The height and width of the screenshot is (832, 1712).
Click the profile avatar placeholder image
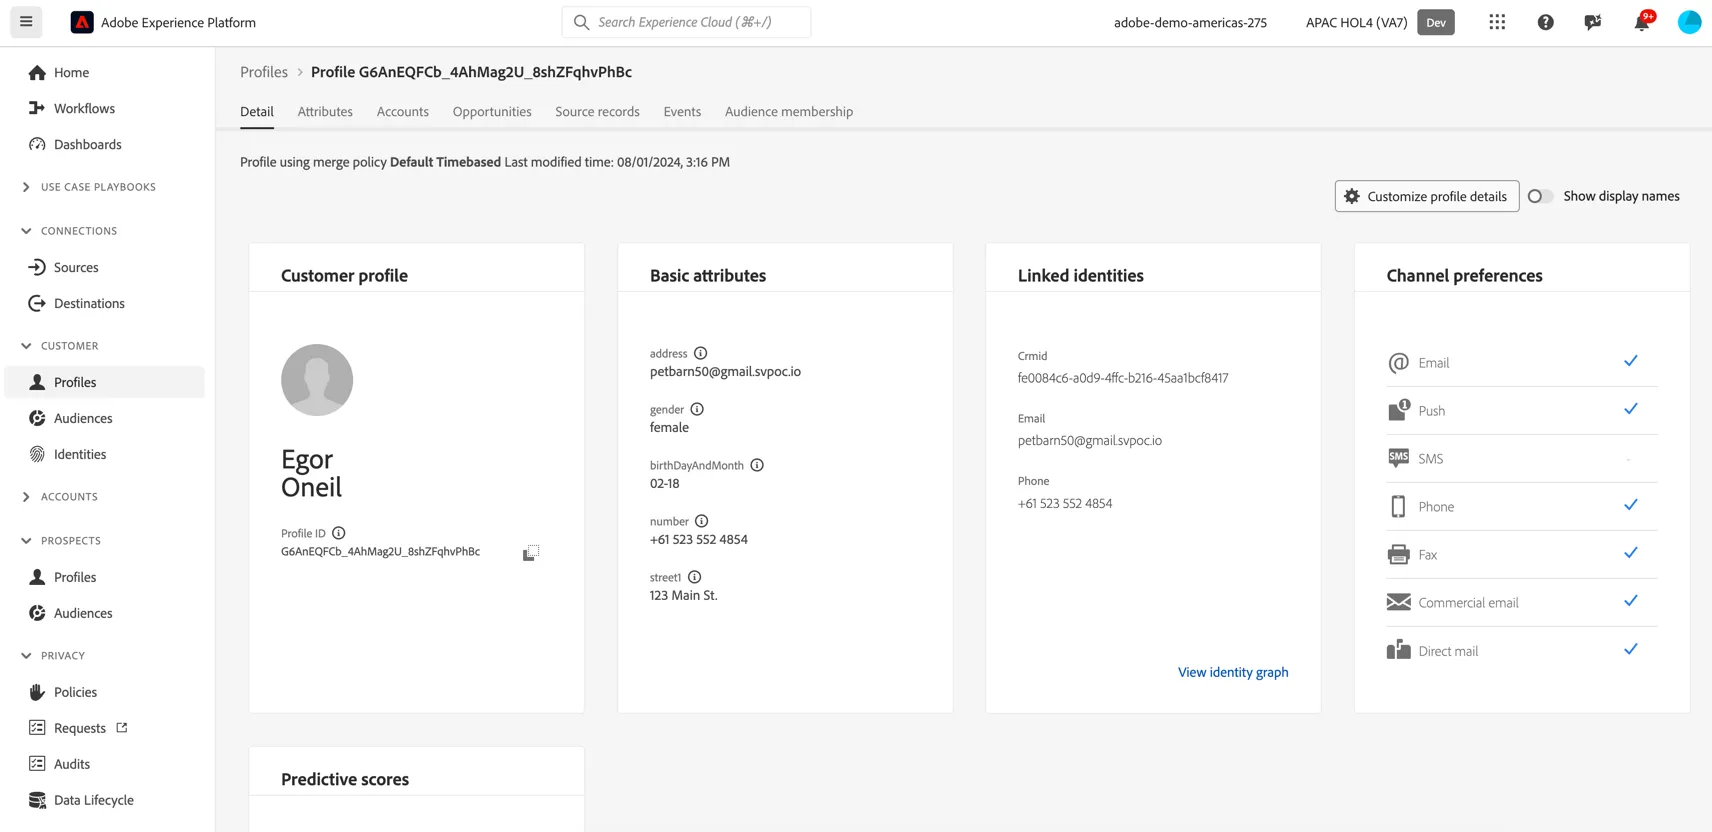click(317, 380)
